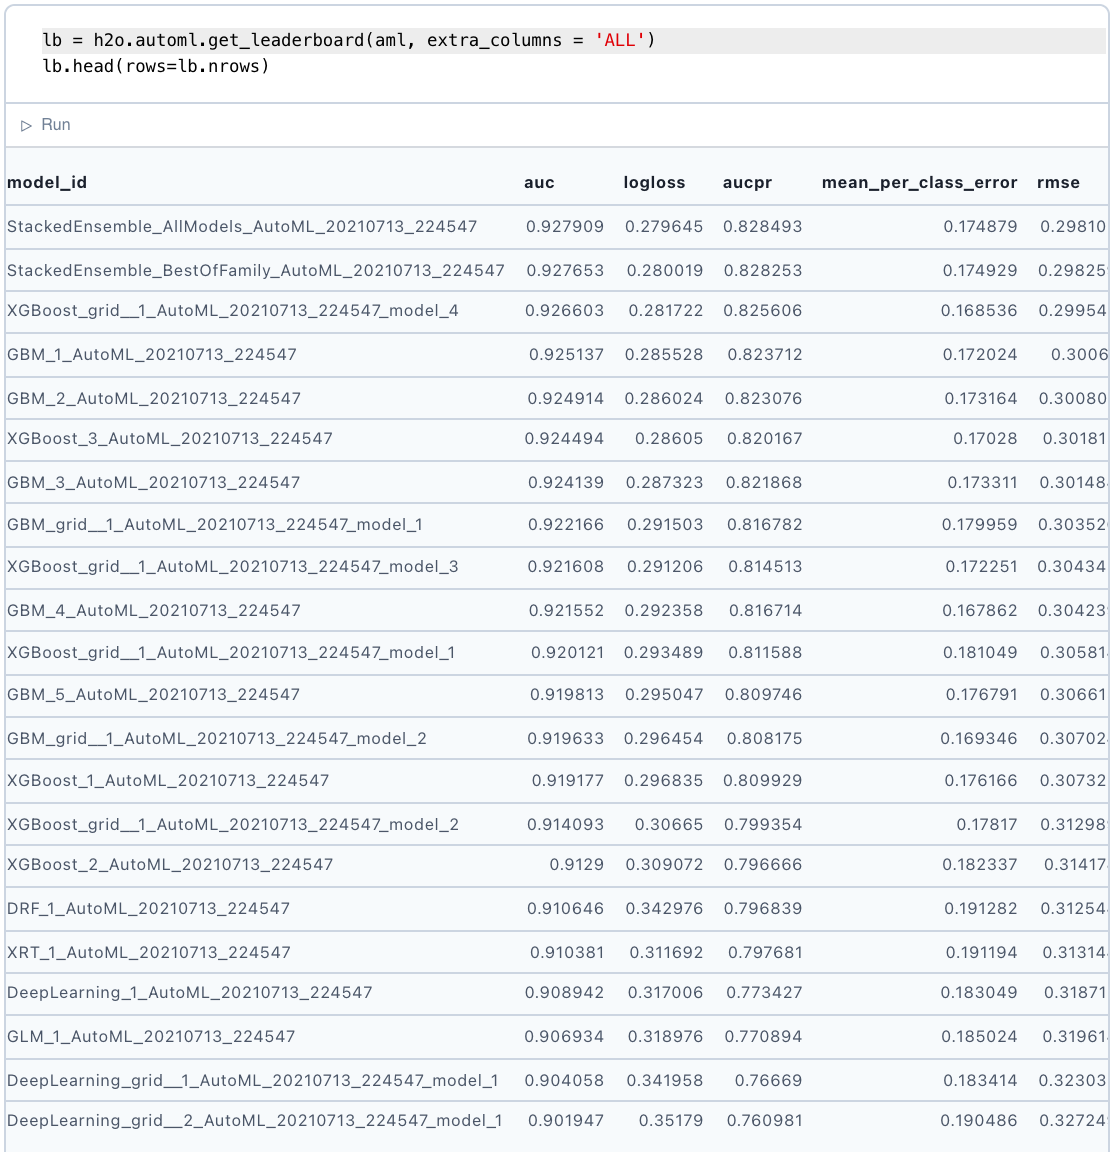Click the aucpr value 0.760981

(x=764, y=1120)
